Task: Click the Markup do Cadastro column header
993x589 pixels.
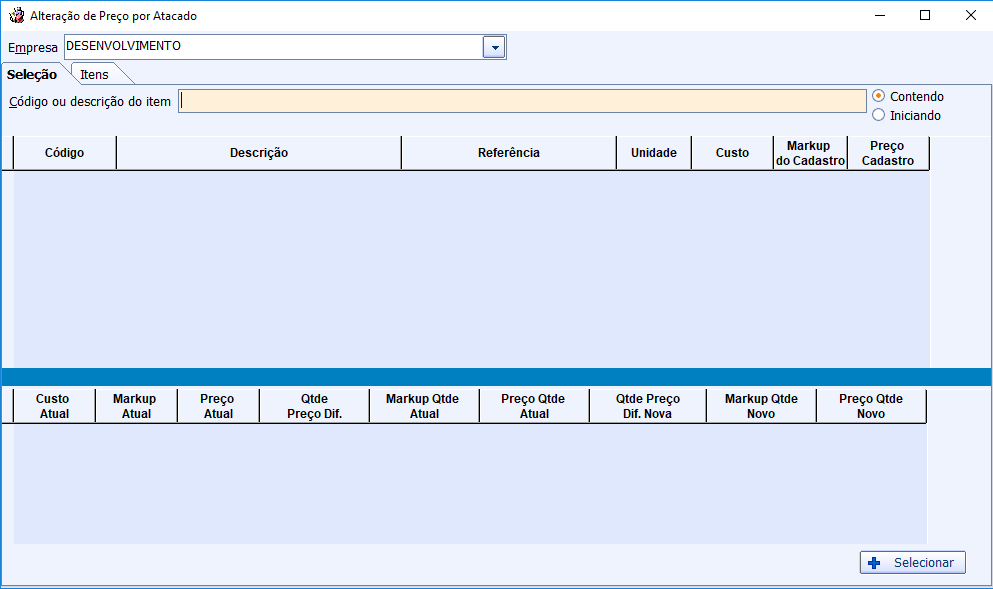Action: pos(809,153)
